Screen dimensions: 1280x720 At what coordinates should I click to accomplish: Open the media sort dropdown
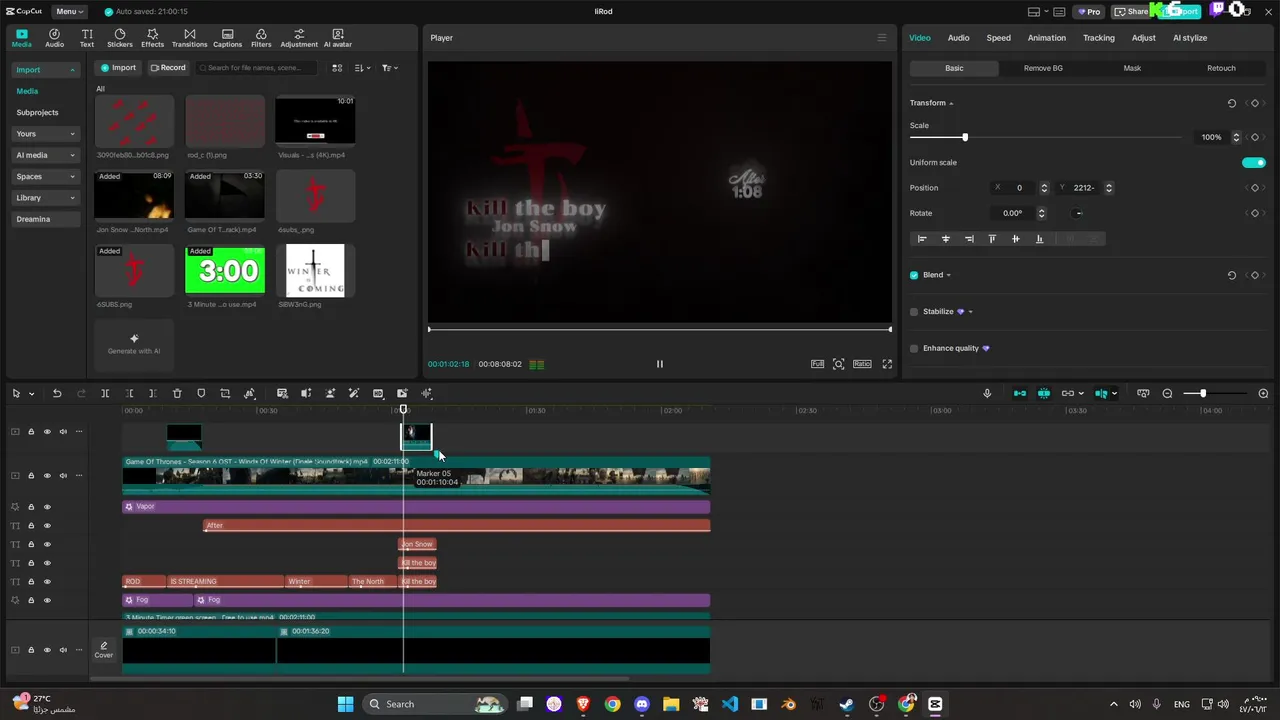362,68
